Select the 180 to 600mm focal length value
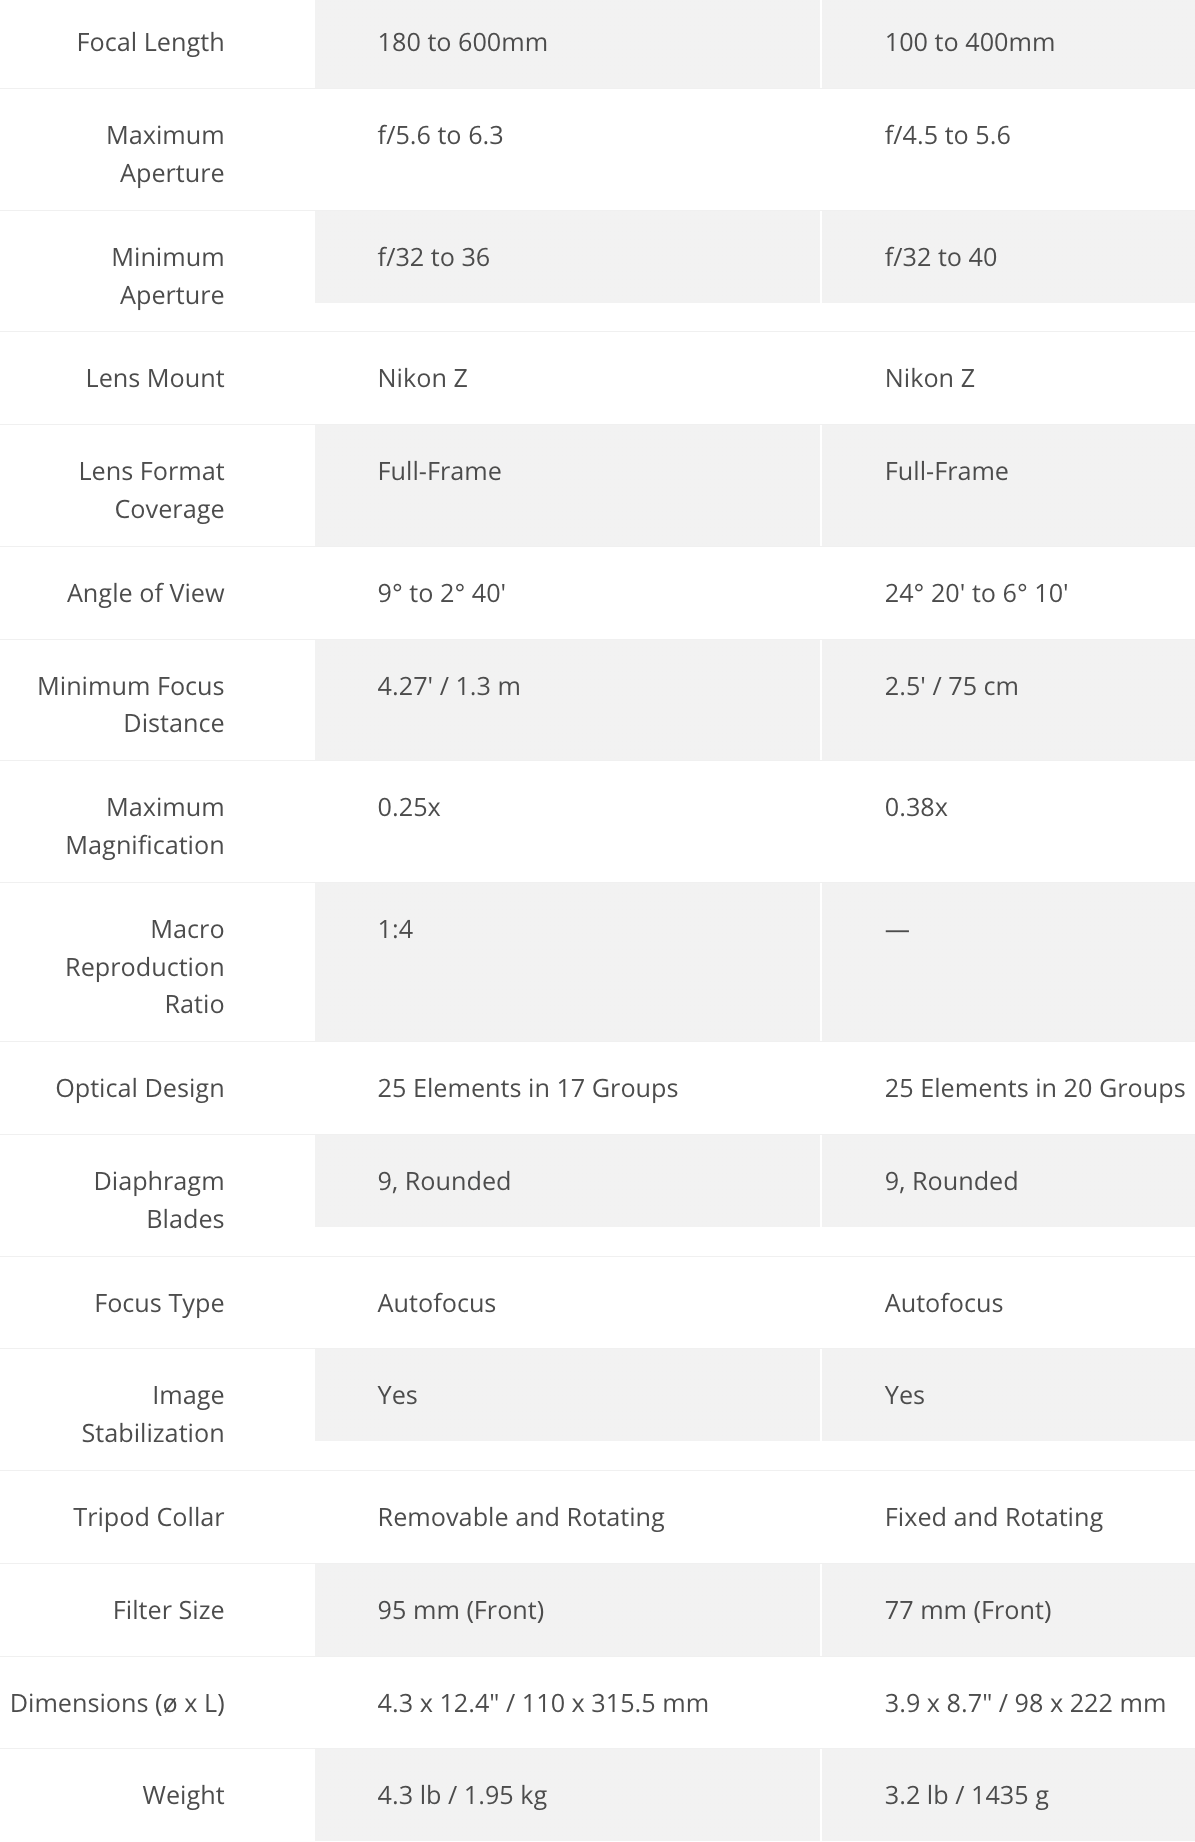 (462, 42)
